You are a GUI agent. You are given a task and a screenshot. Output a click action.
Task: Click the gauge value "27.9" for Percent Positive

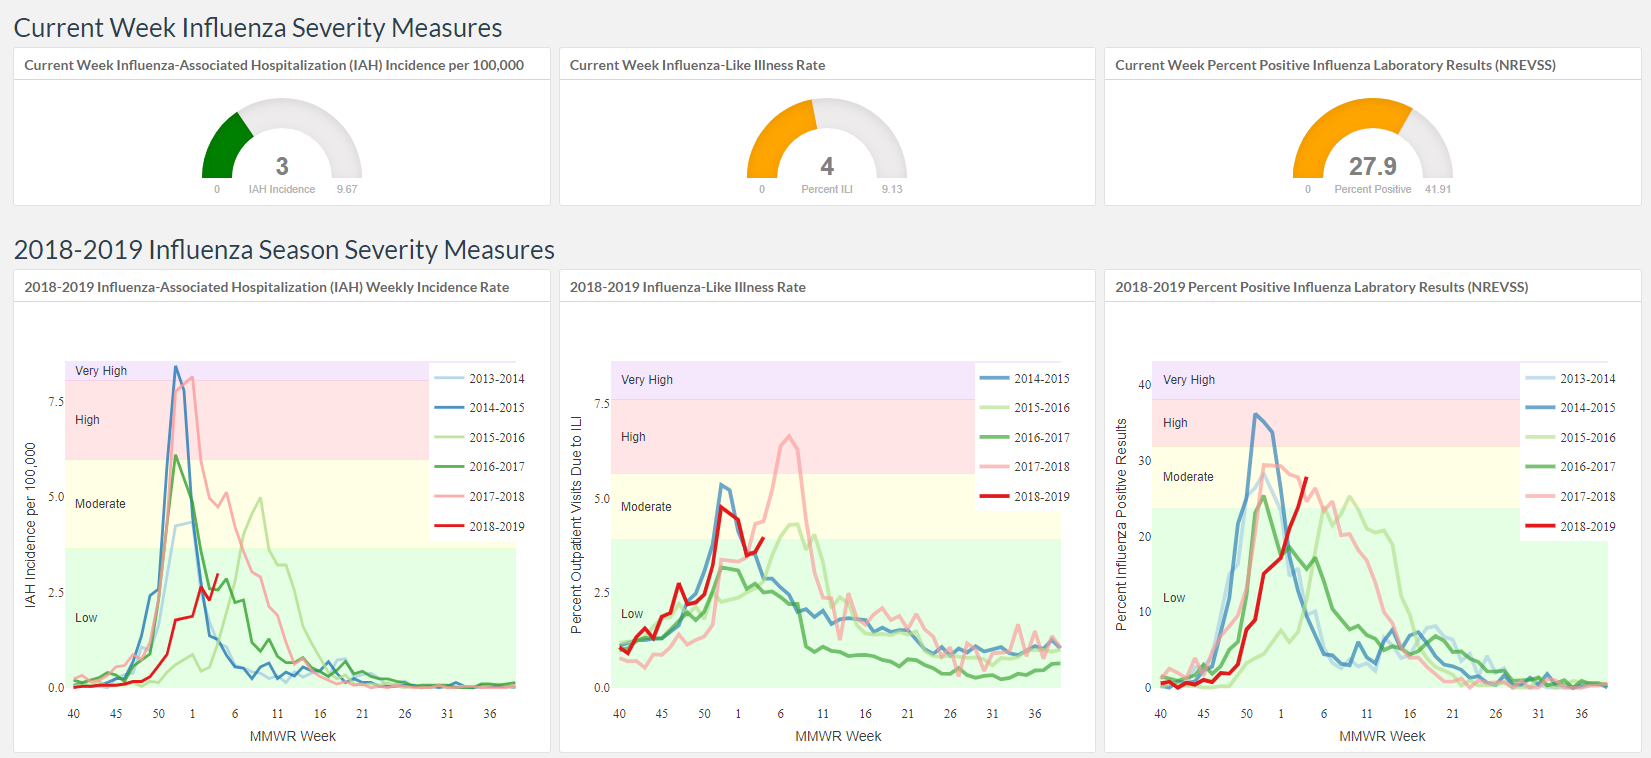pyautogui.click(x=1373, y=166)
